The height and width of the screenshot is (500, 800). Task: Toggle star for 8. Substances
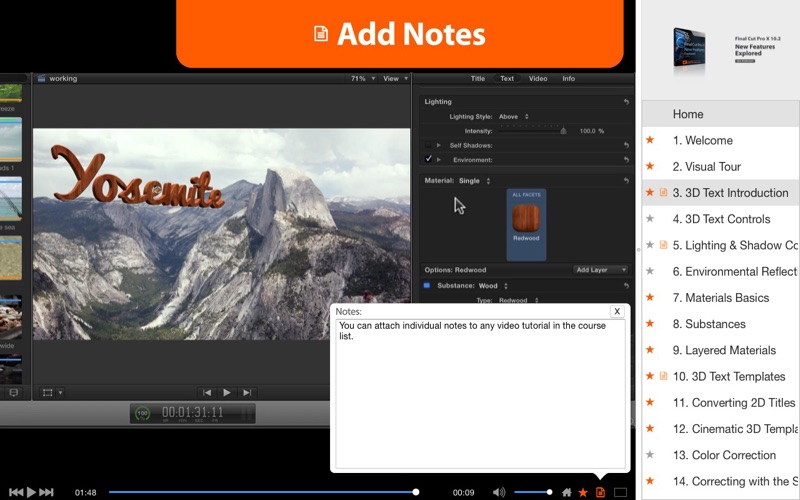click(650, 323)
